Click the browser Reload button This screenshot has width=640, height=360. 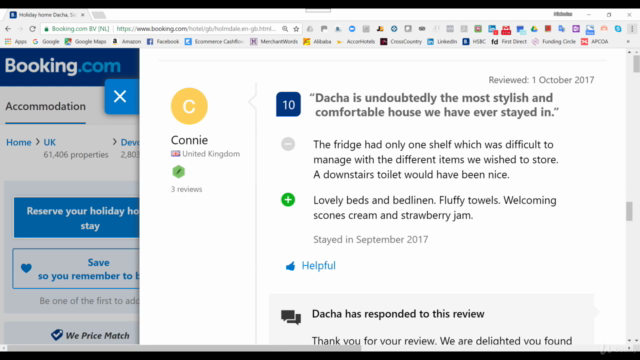point(33,29)
